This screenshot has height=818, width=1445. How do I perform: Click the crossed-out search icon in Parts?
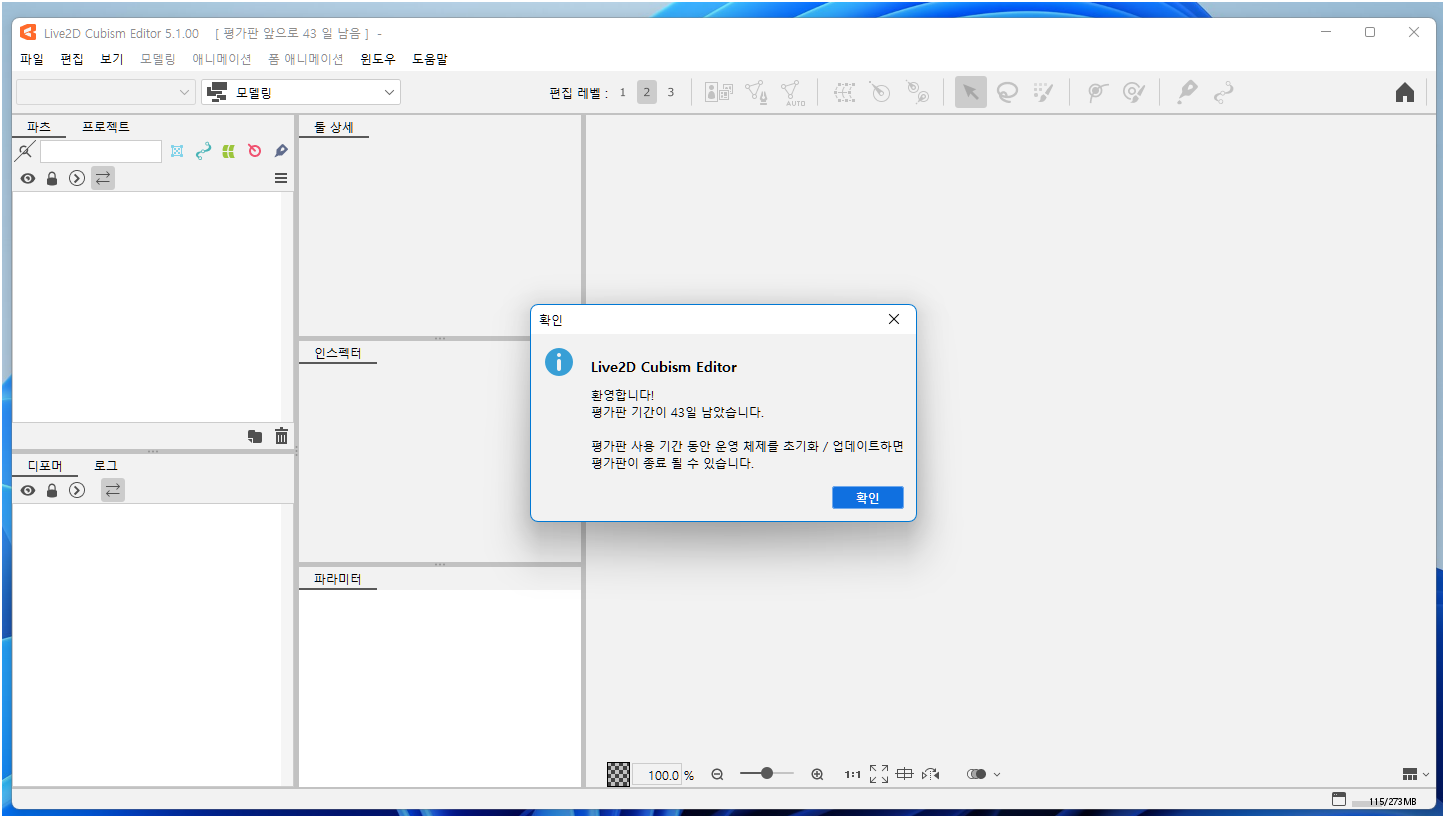click(x=25, y=151)
